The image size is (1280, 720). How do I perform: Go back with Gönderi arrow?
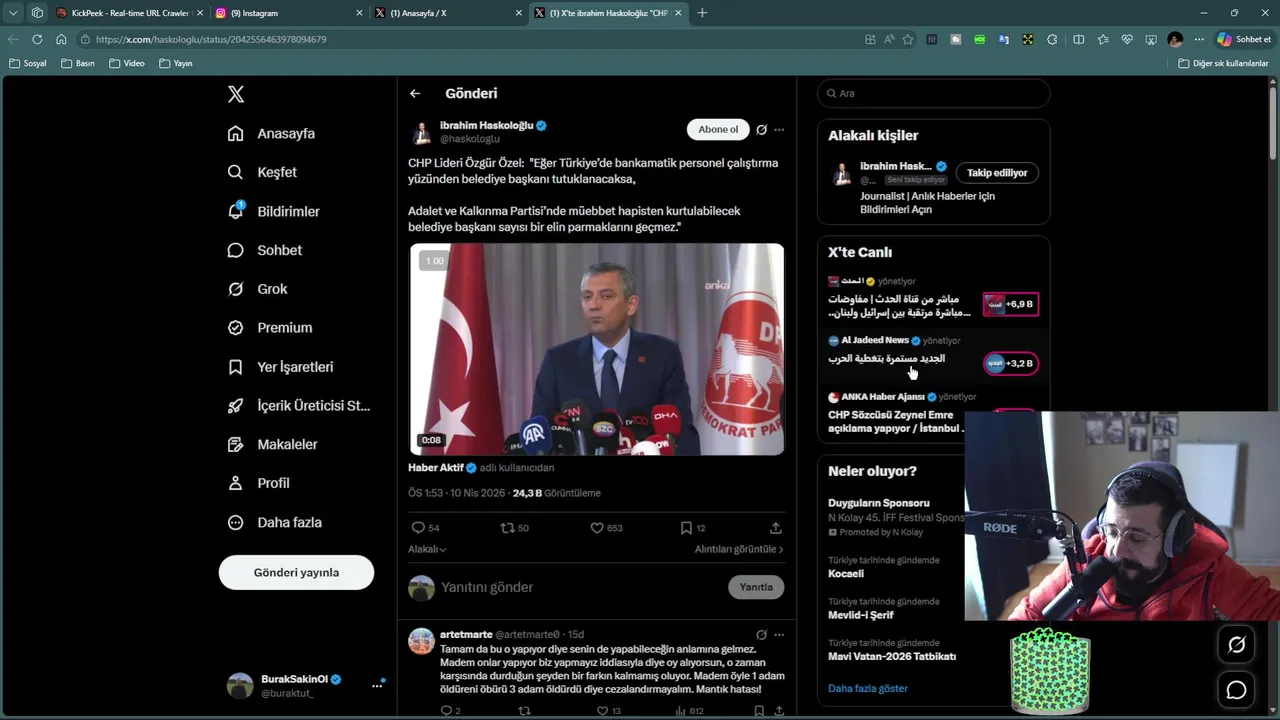[x=415, y=93]
